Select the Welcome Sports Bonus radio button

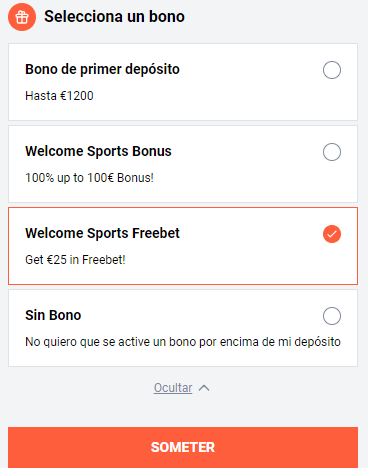332,152
